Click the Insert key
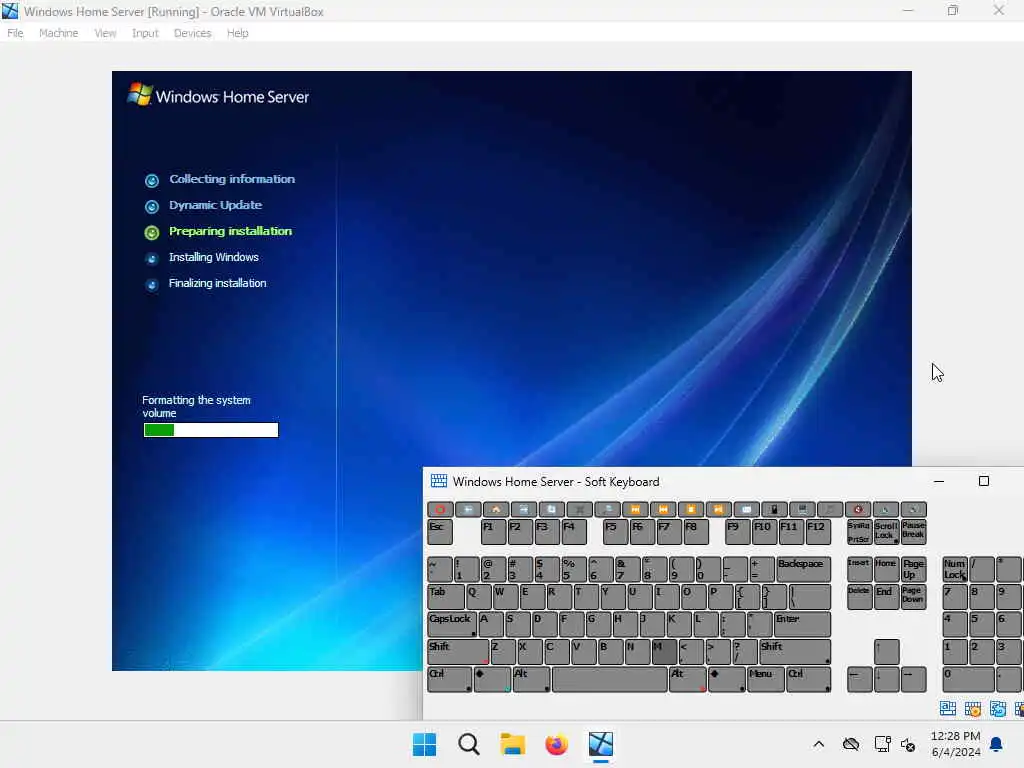 tap(859, 569)
